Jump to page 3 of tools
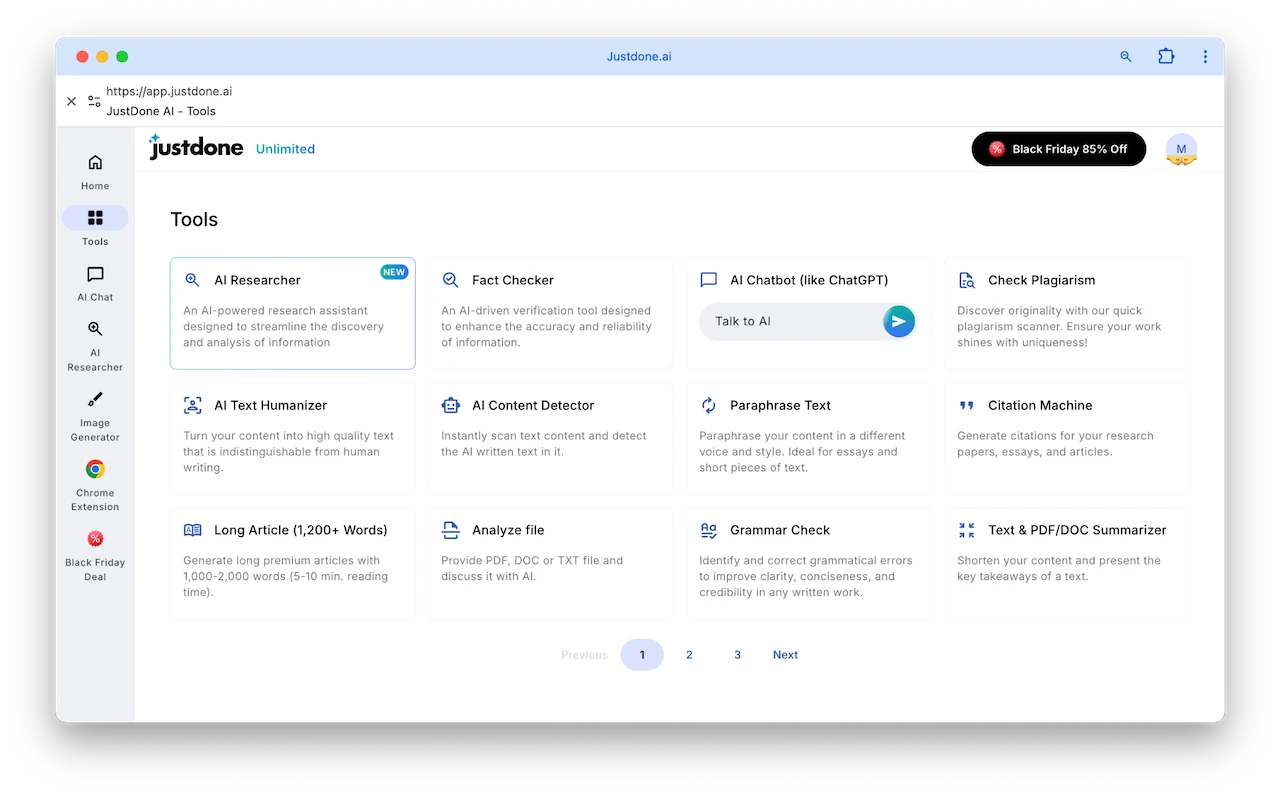 point(737,655)
